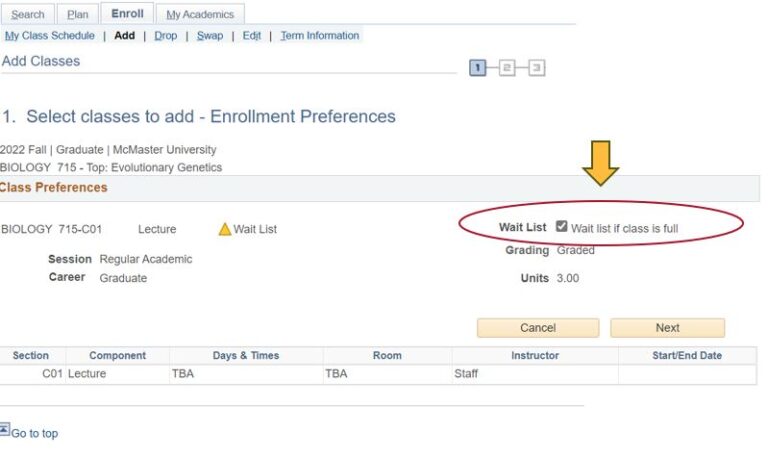Screen dimensions: 768x457
Task: Click the Go to top arrow icon
Action: [x=5, y=430]
